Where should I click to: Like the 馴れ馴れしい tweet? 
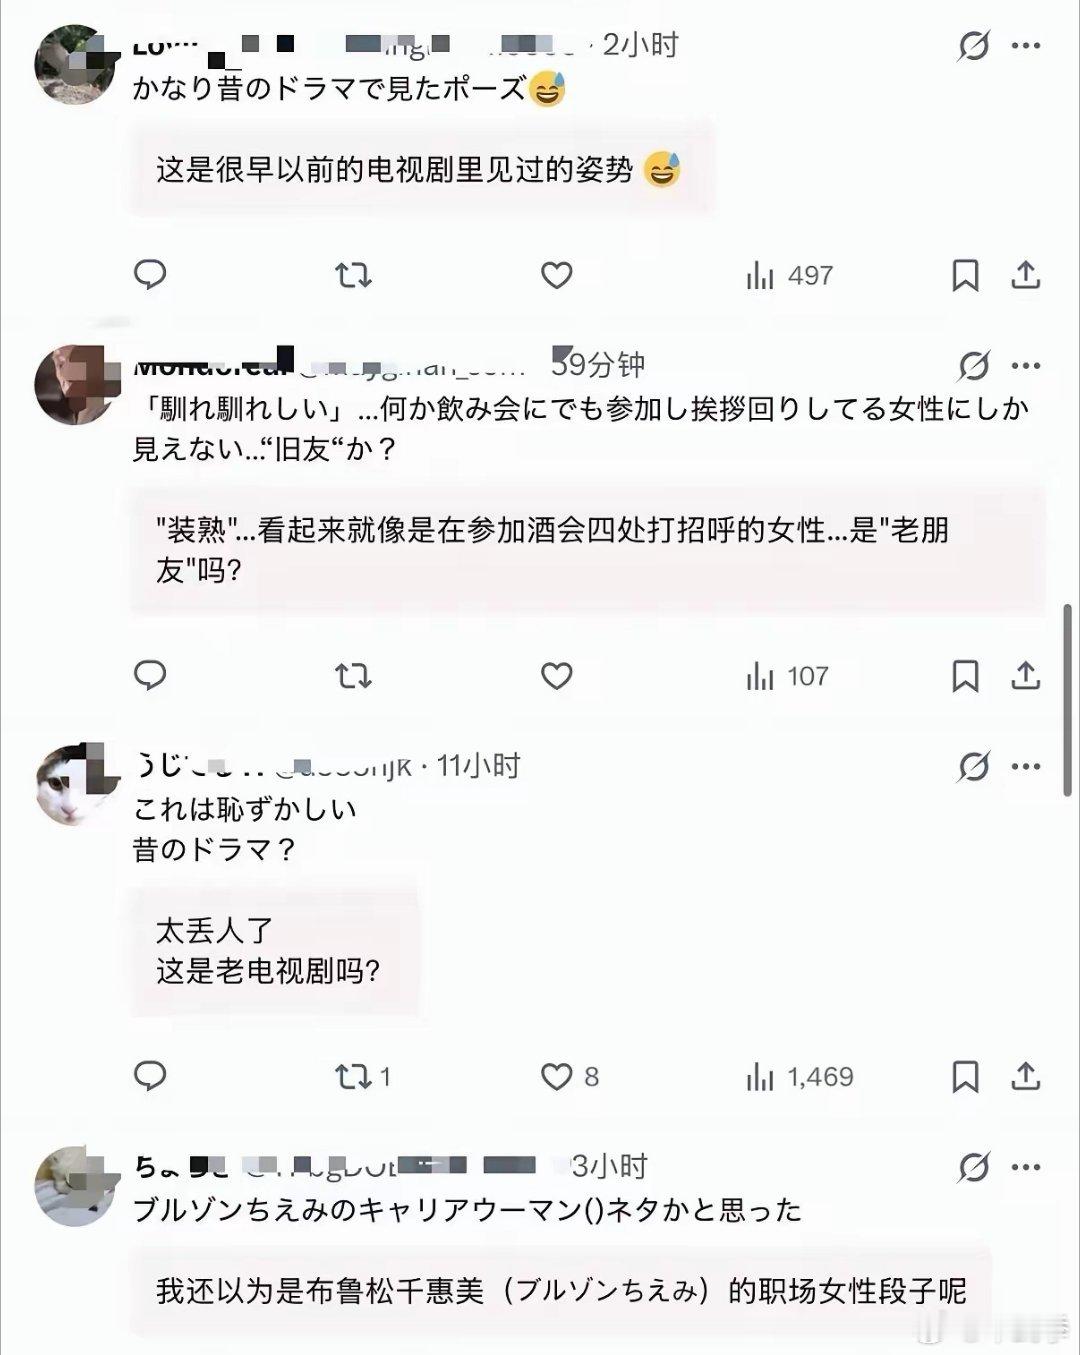point(556,677)
